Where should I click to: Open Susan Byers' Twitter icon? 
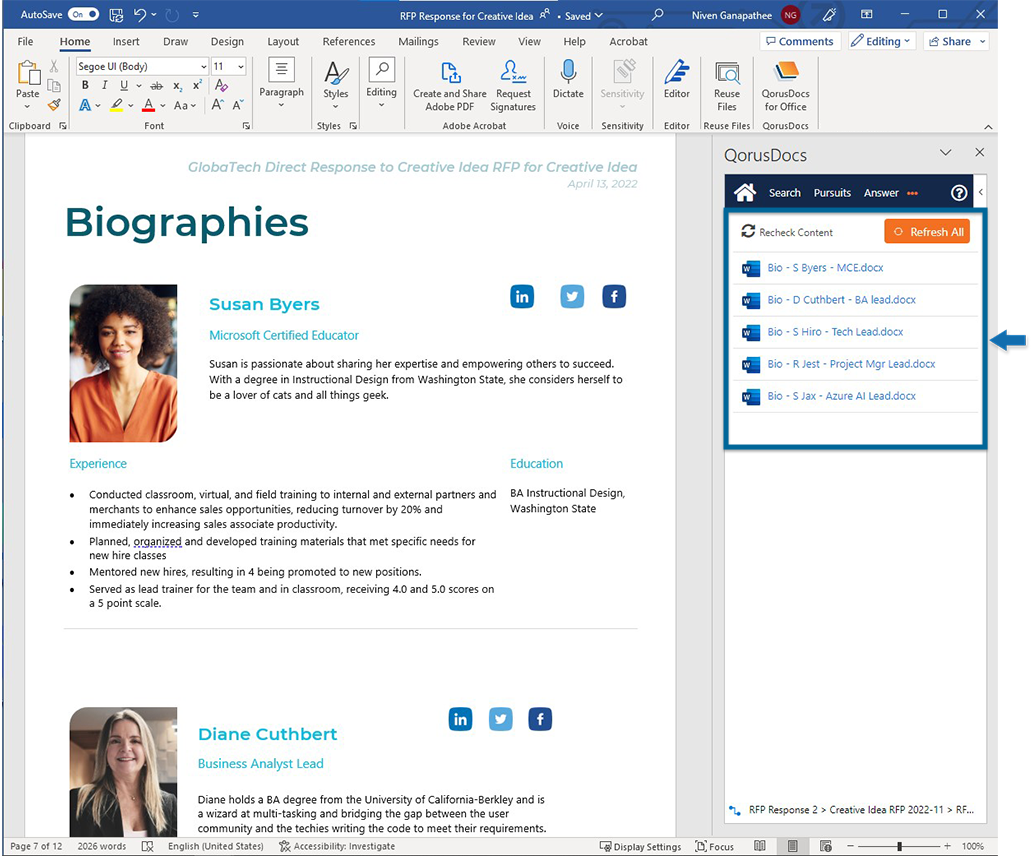pyautogui.click(x=572, y=297)
